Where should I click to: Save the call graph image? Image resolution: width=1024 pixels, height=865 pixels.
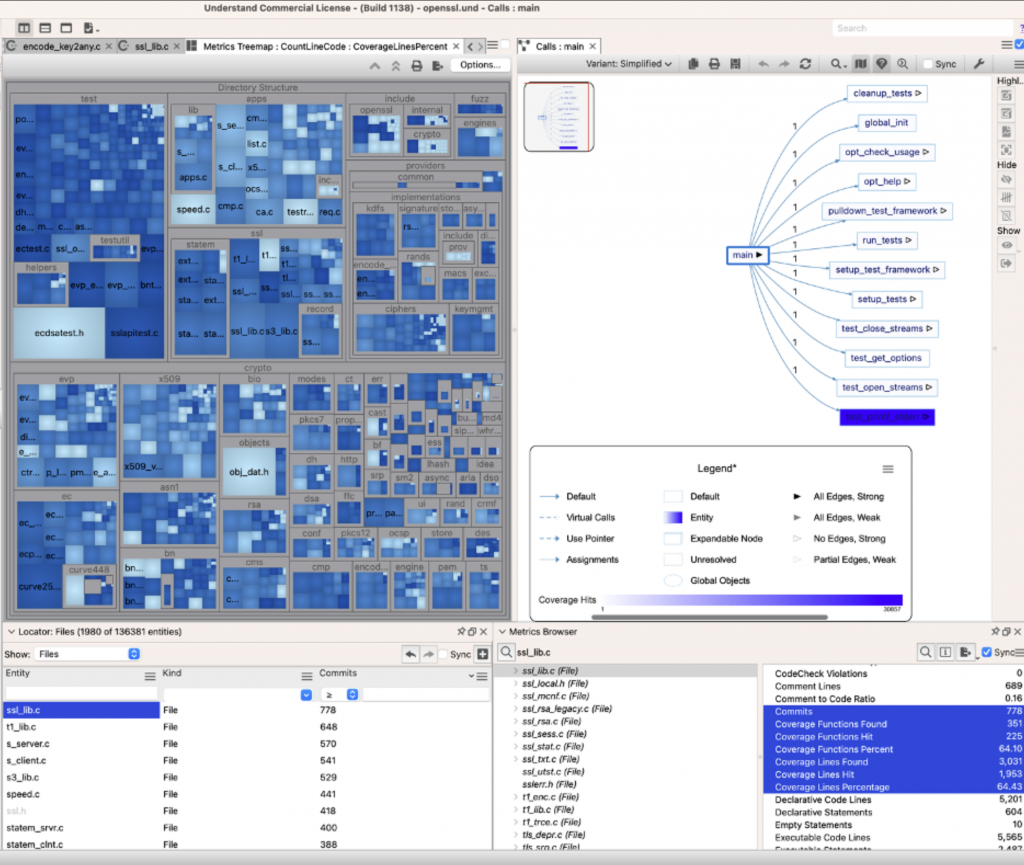[736, 63]
